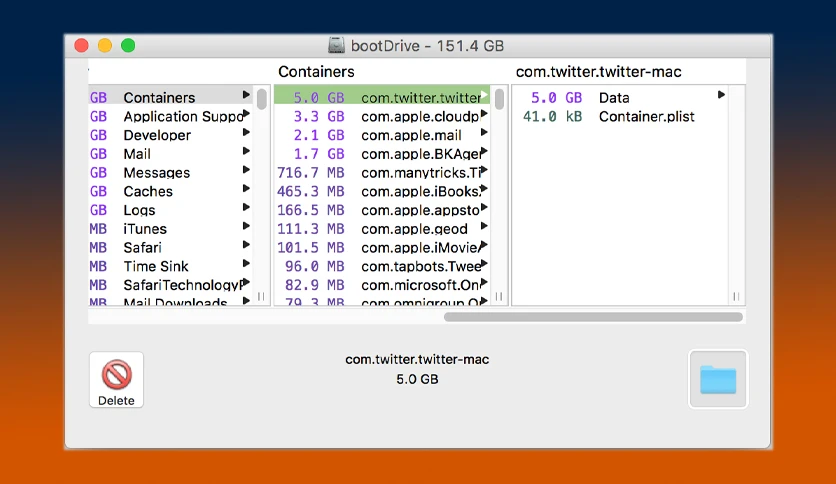Screen dimensions: 836x484
Task: Select the Time Sink row
Action: [171, 266]
